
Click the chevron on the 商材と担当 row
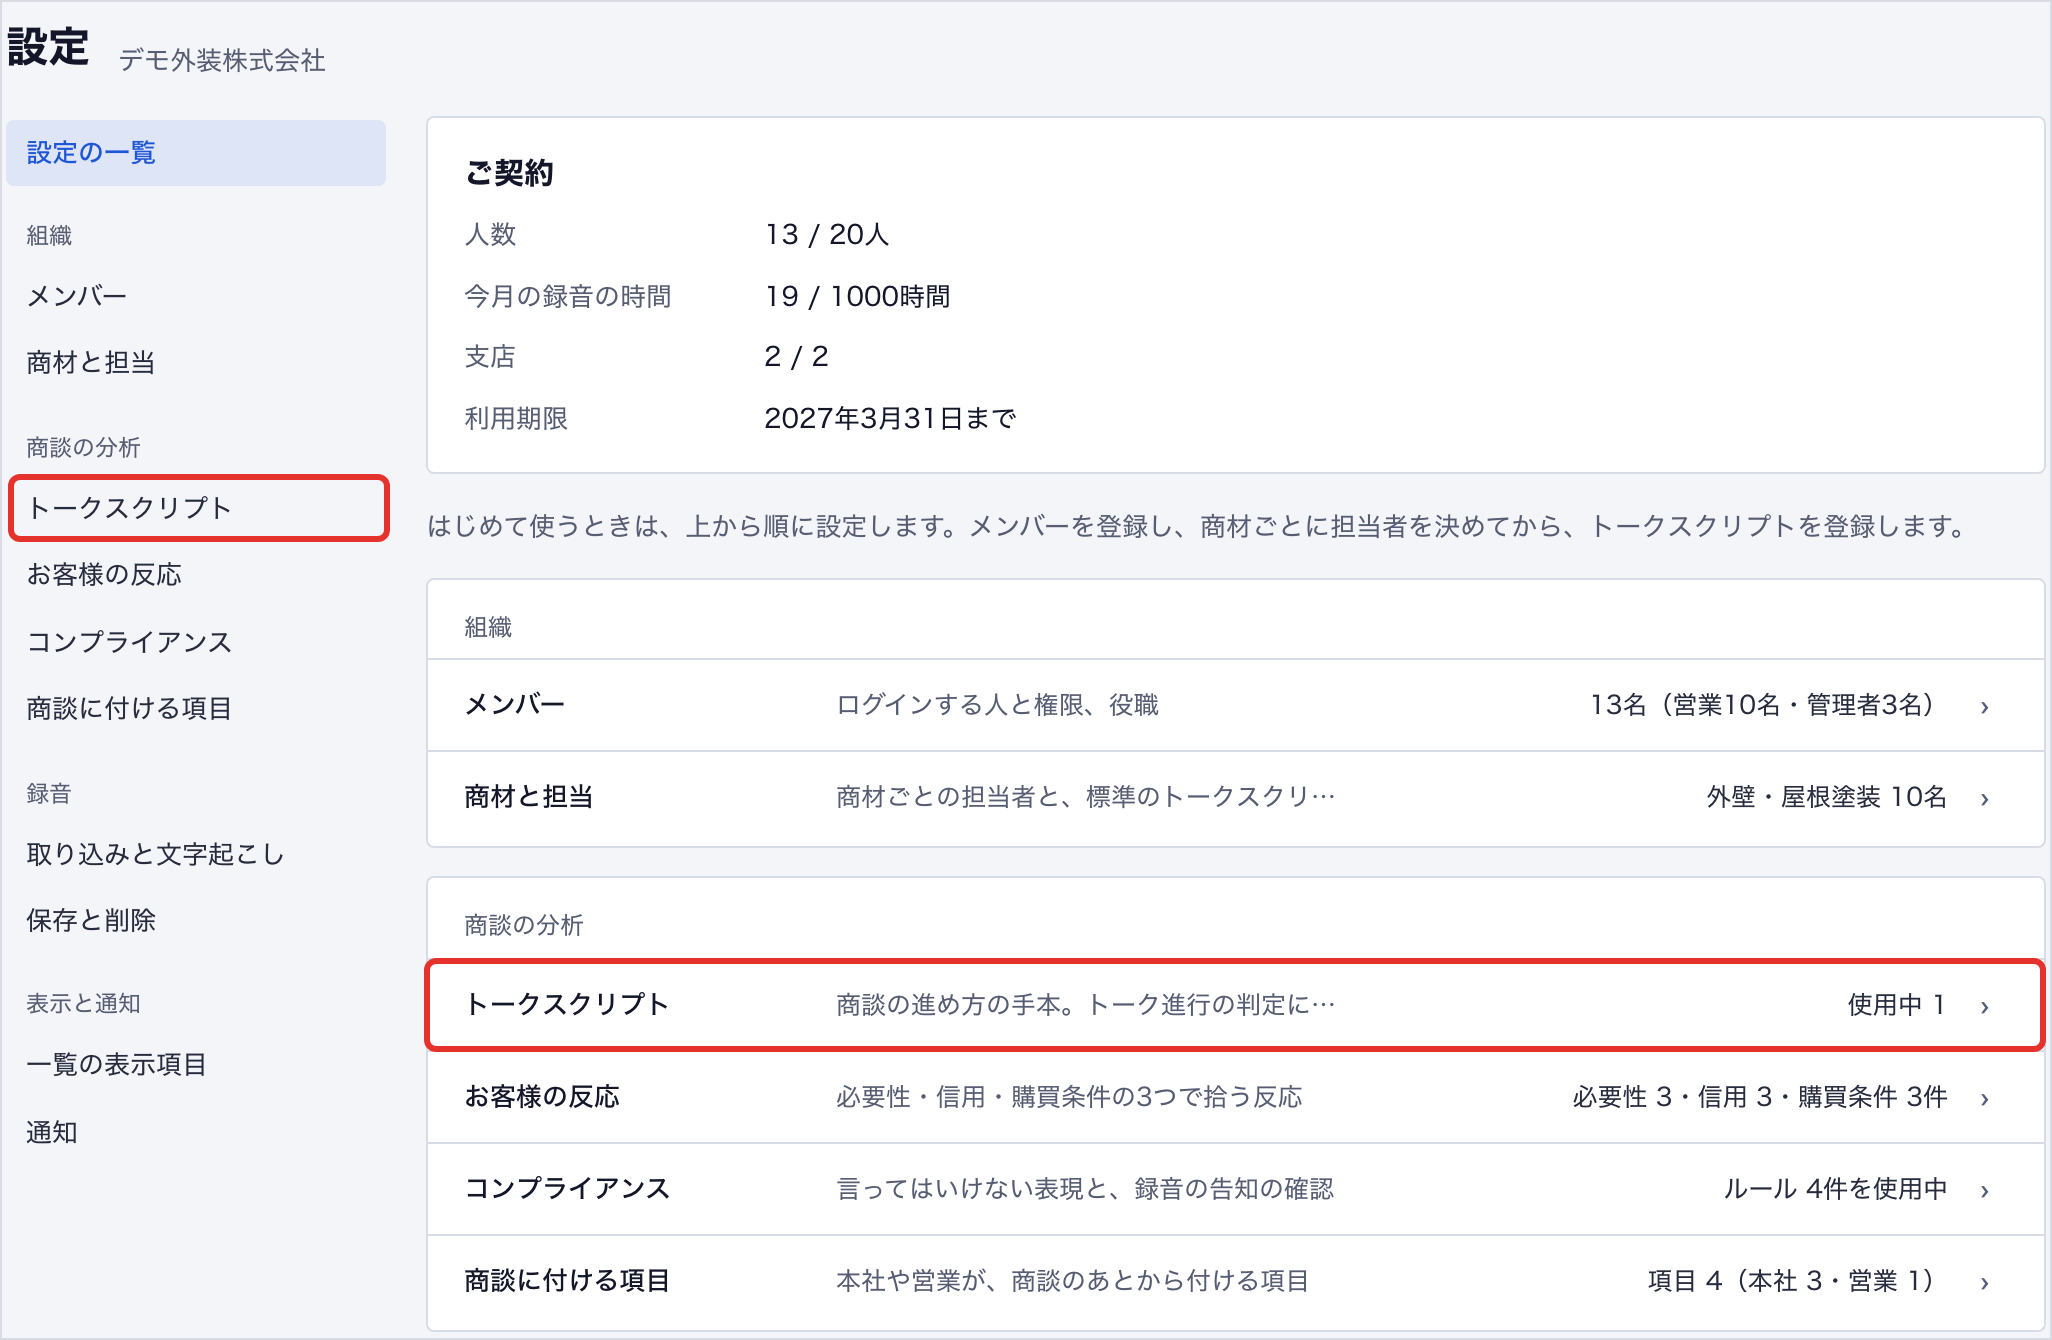point(1985,799)
